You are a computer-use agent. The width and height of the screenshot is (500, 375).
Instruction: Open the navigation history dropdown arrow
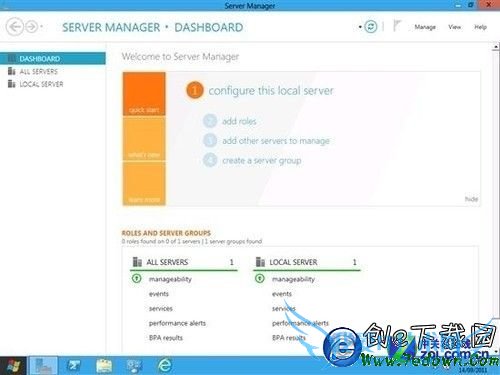pyautogui.click(x=42, y=27)
